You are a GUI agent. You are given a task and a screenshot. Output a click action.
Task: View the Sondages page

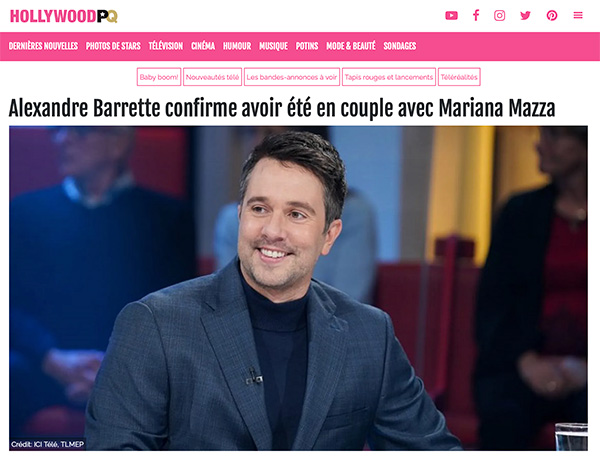[x=399, y=46]
